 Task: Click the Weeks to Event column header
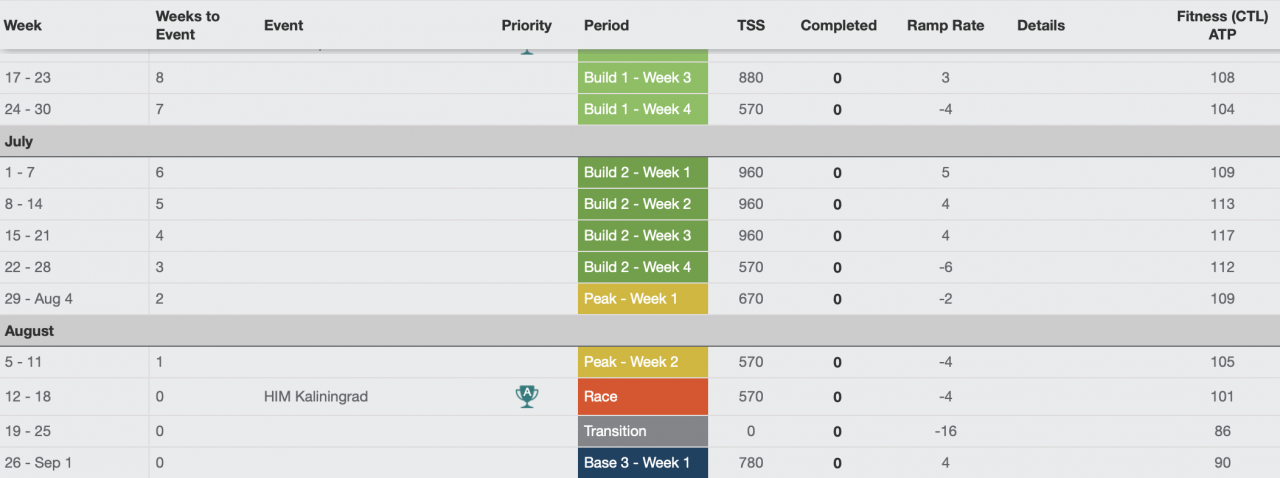click(187, 25)
